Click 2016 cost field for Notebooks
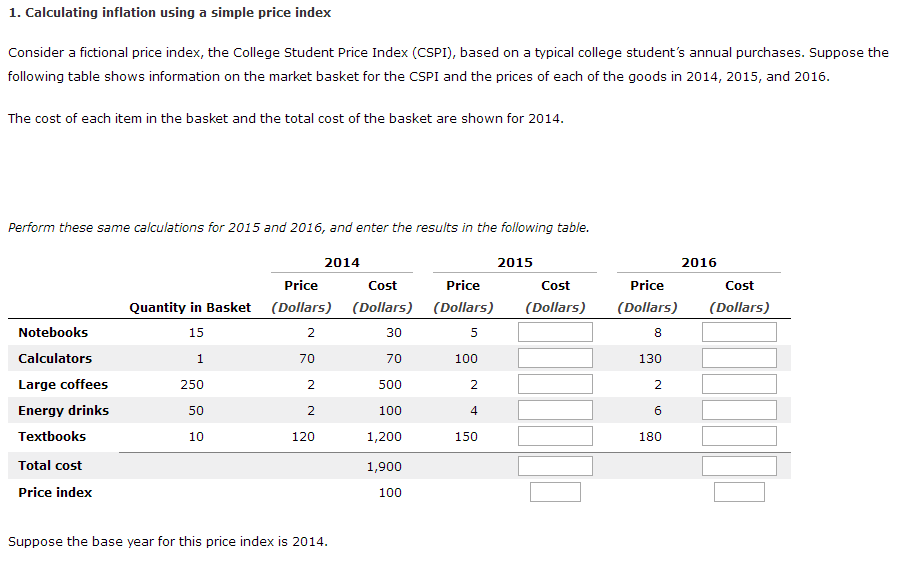This screenshot has width=902, height=580. (x=739, y=332)
